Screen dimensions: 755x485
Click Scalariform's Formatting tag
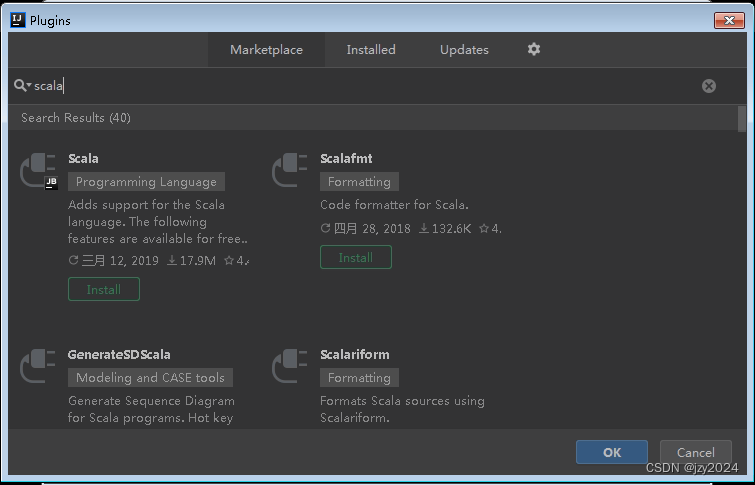(x=359, y=378)
